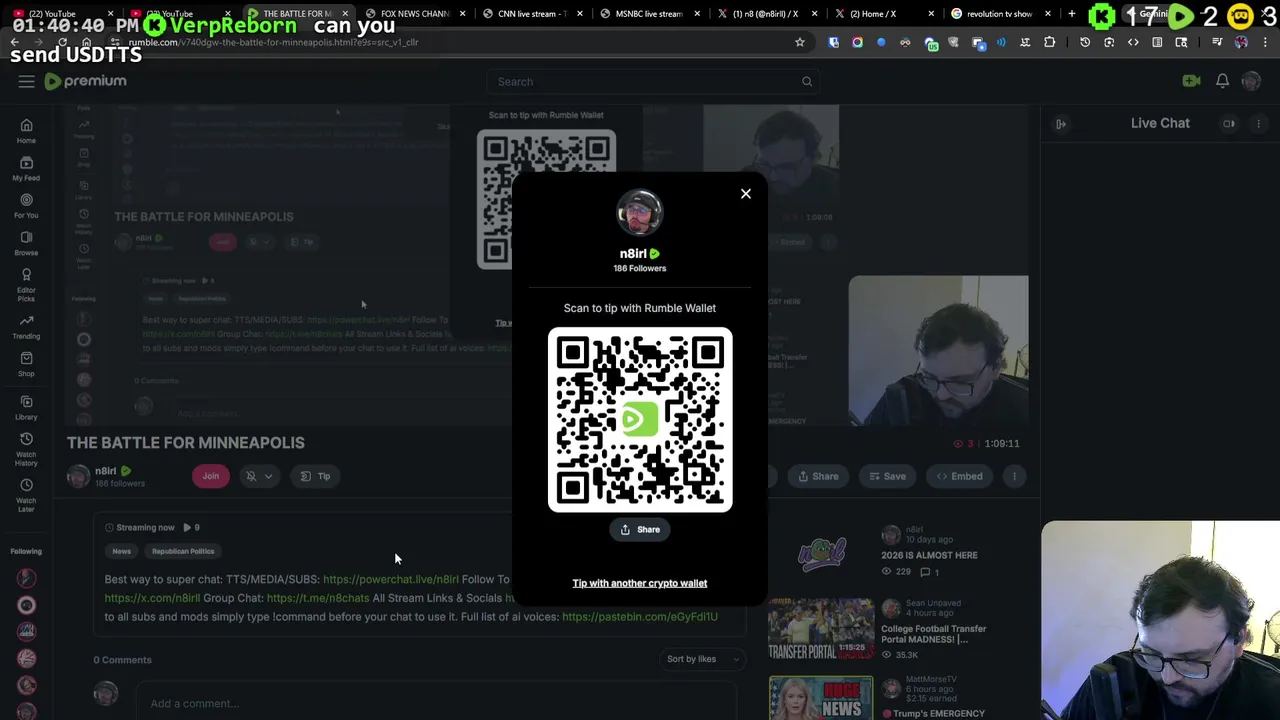Switch to revolution tv show browser tab
Screen dimensions: 1280x720
tap(999, 14)
